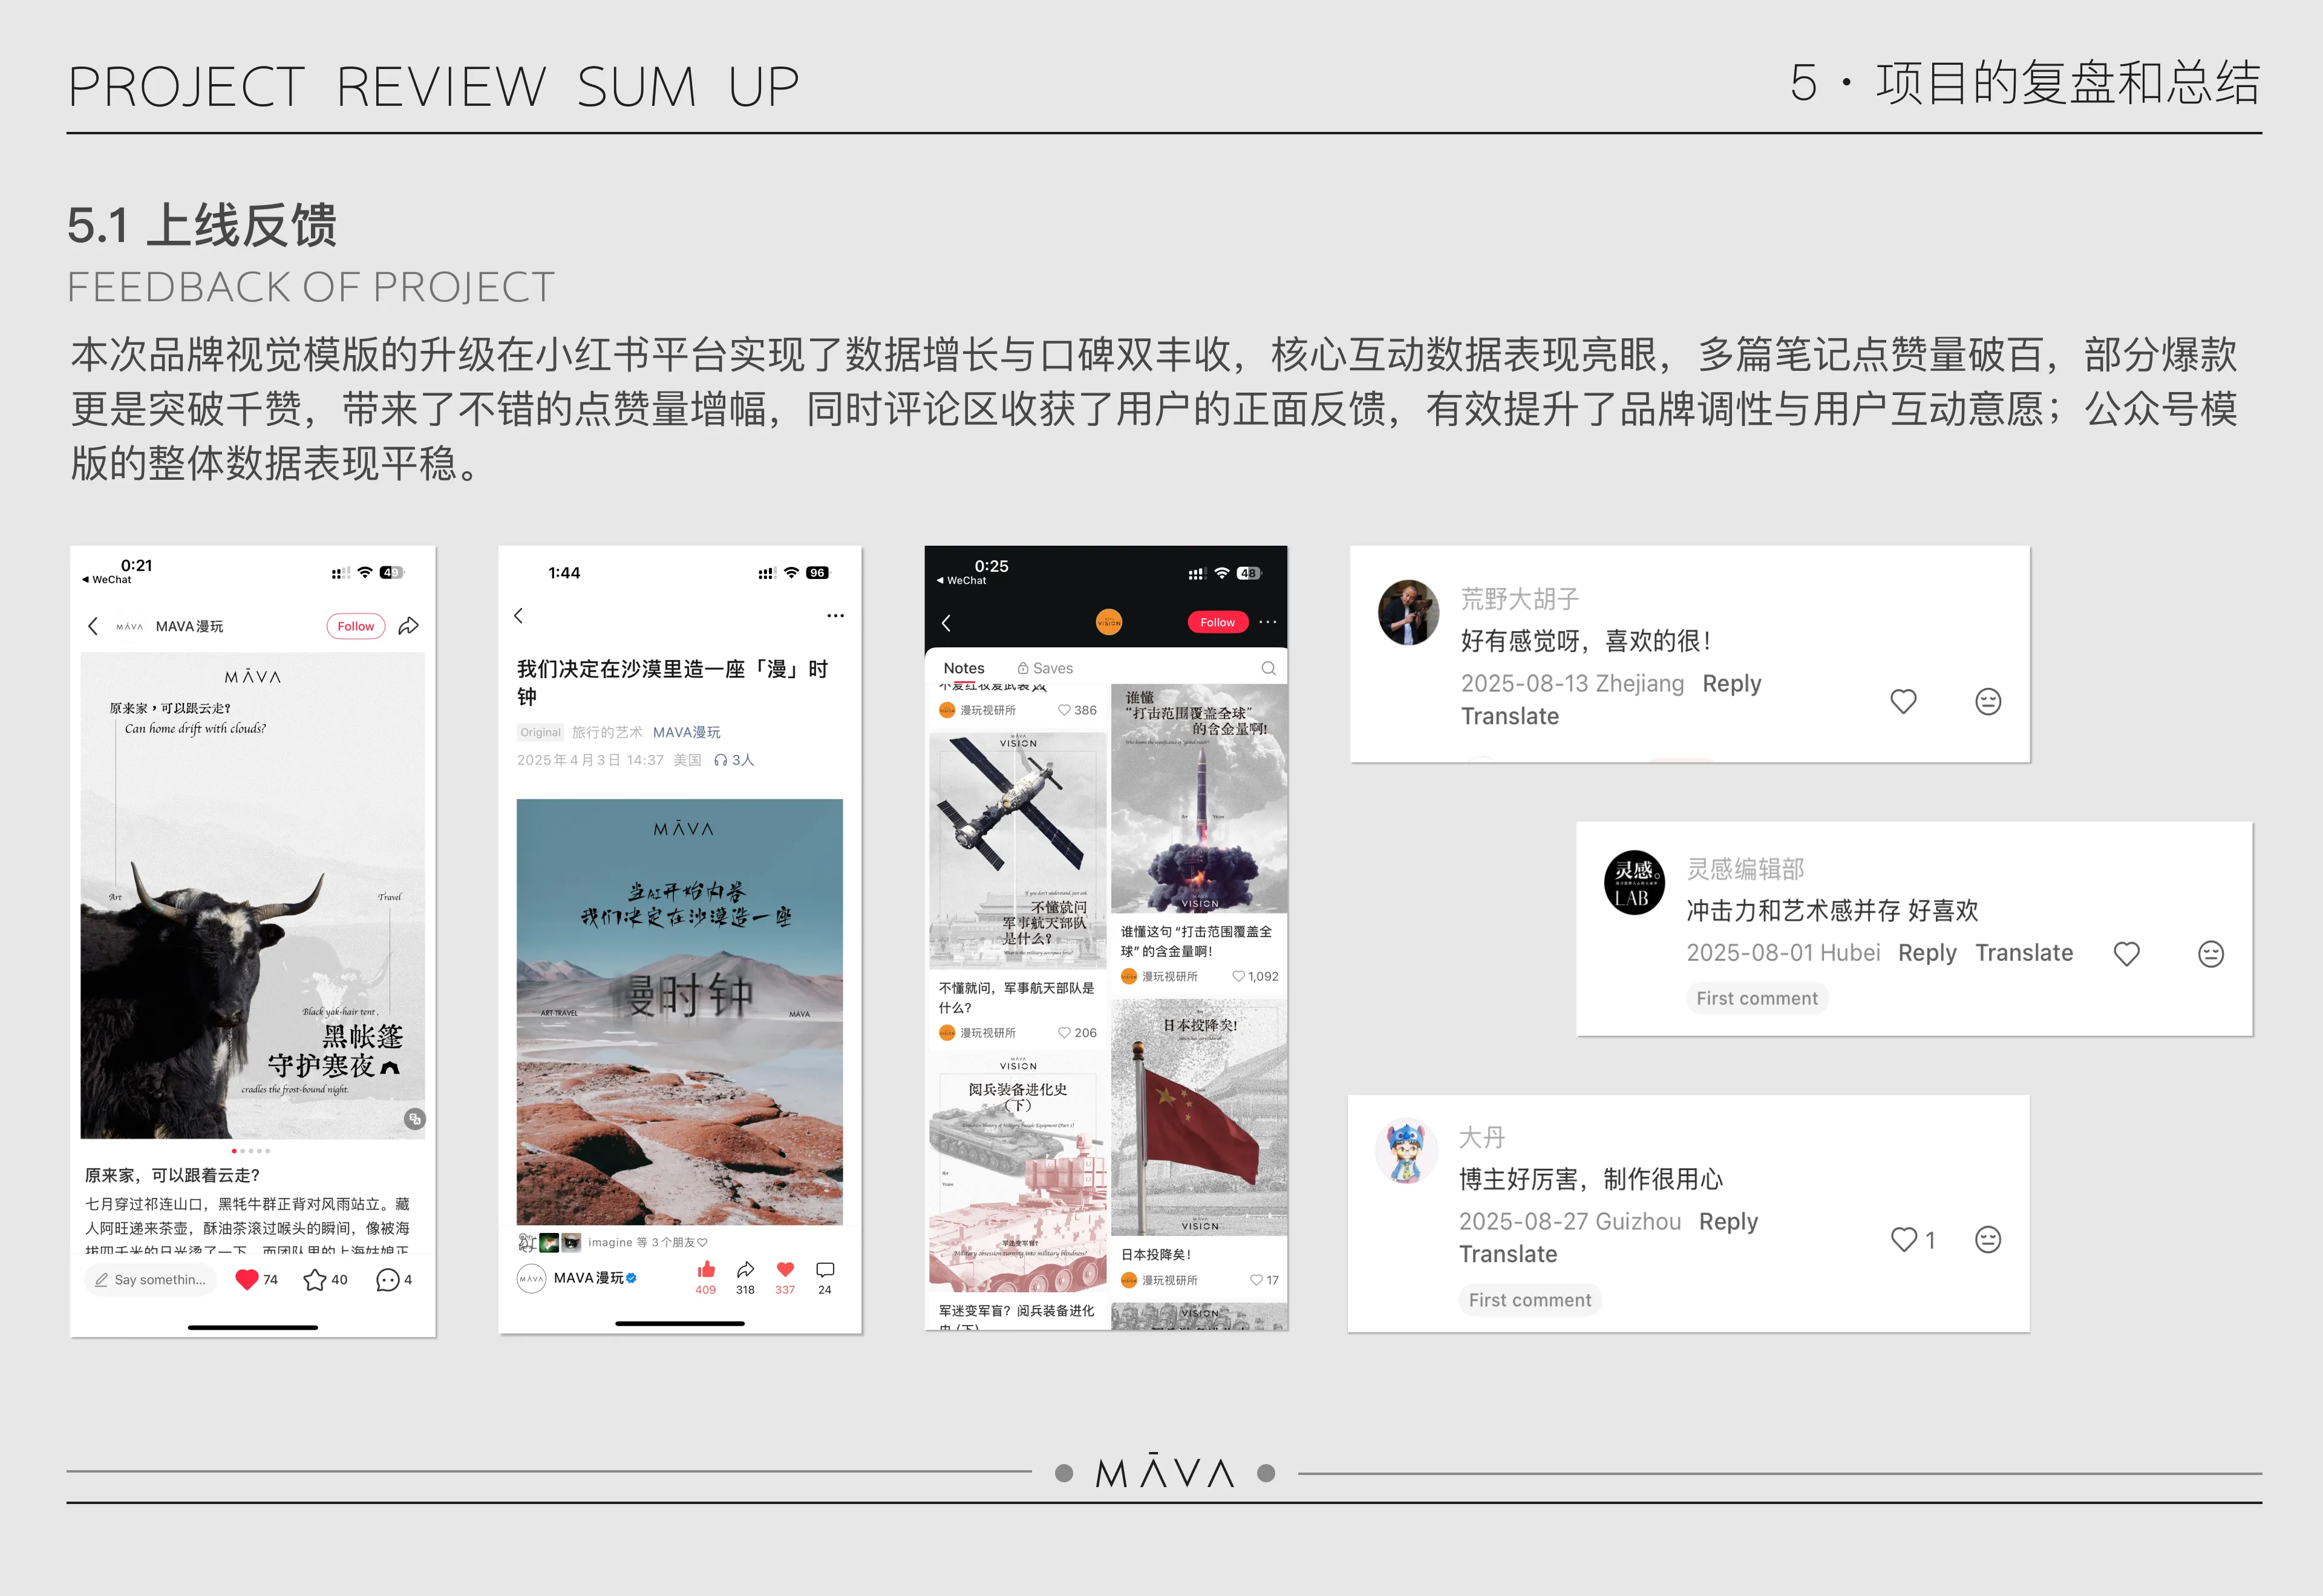Viewport: 2323px width, 1596px height.
Task: Click username 荒野大胡子
Action: point(1519,598)
